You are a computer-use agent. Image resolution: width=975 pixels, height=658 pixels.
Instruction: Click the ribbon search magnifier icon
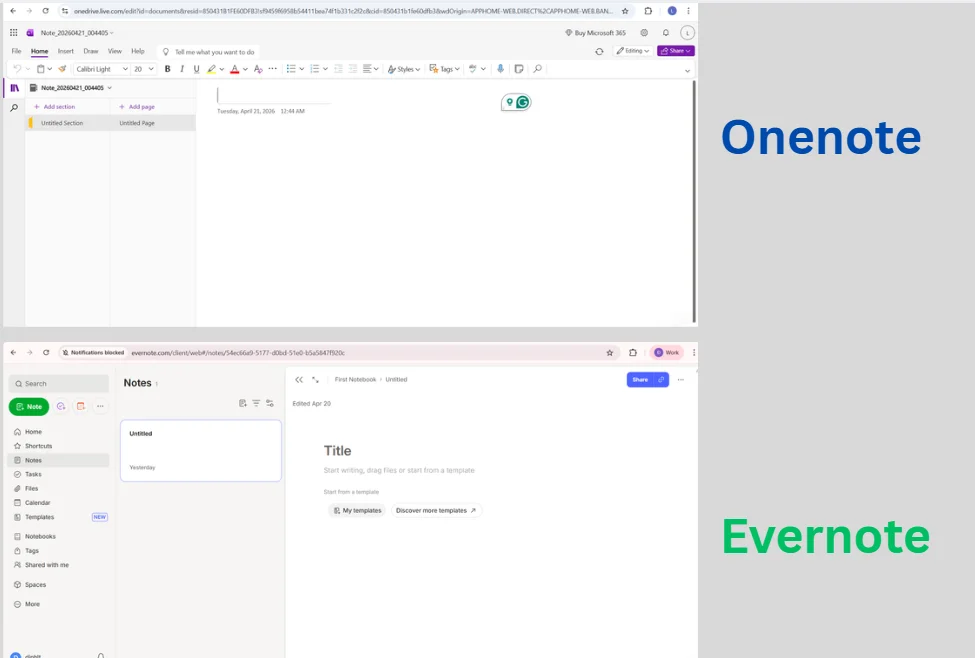coord(538,69)
